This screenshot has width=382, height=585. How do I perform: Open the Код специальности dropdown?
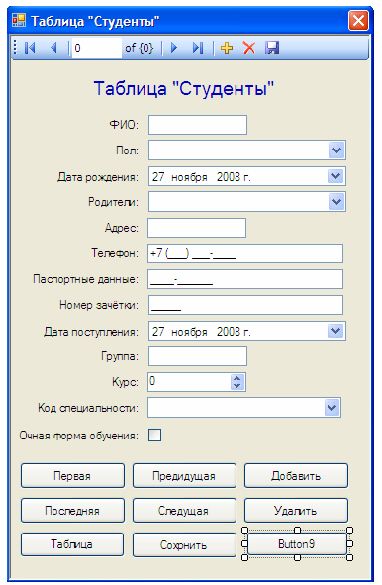pos(332,407)
